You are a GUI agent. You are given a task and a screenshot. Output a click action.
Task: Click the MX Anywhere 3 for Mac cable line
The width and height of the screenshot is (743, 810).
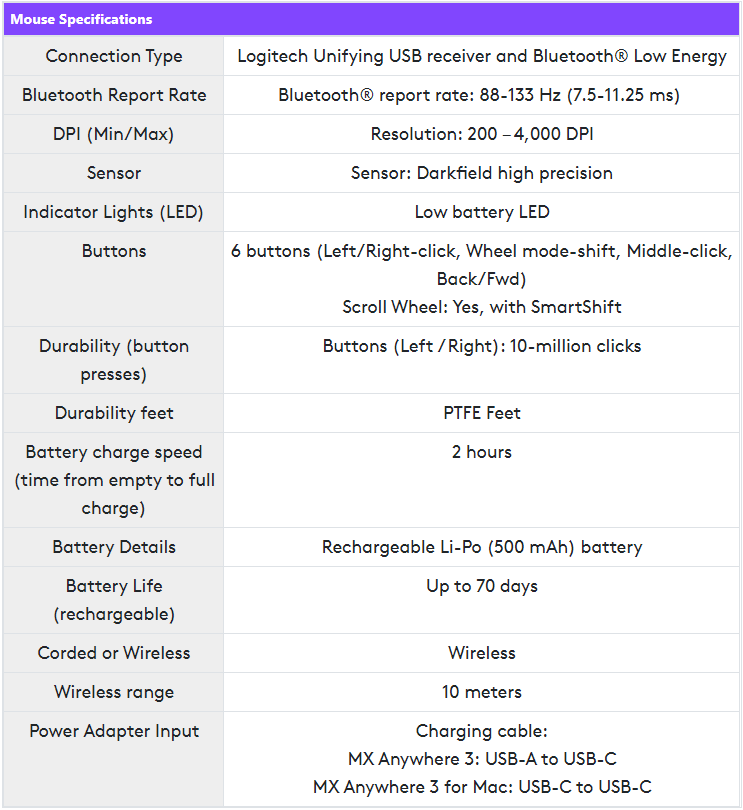[x=482, y=787]
